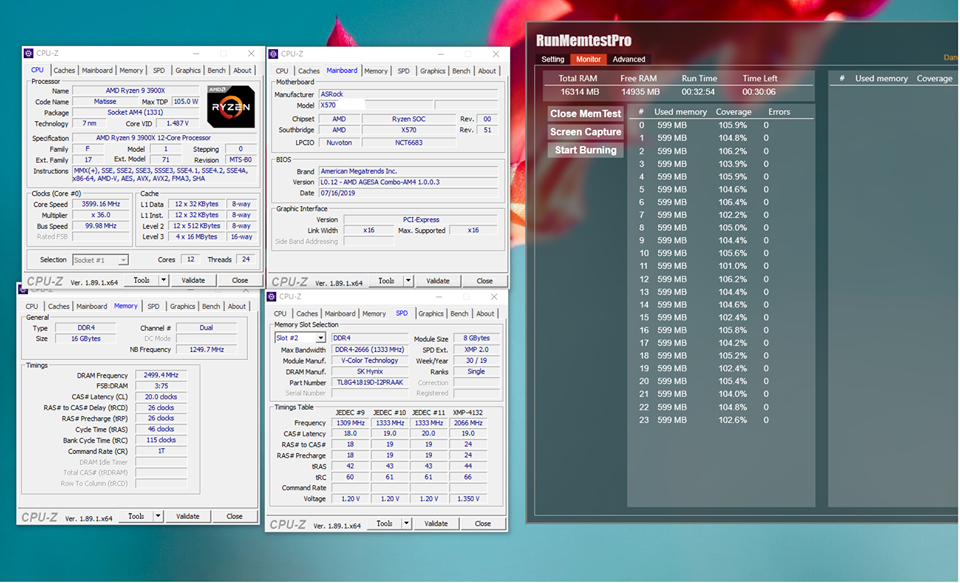Image resolution: width=960 pixels, height=583 pixels.
Task: Open Graphics tab in Memory window
Action: click(182, 306)
